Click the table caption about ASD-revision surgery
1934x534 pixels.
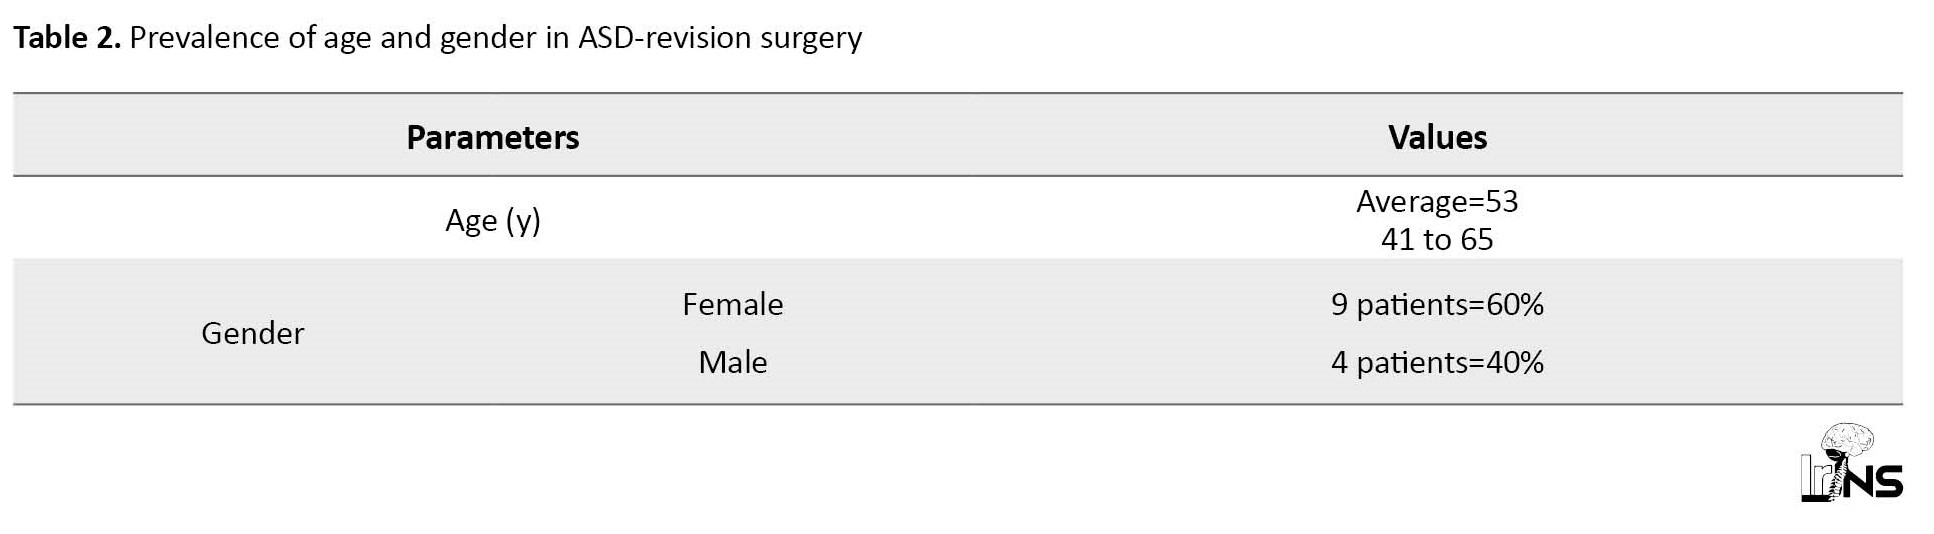437,38
